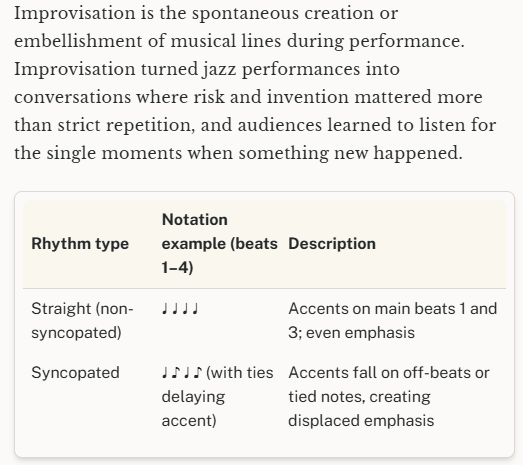
Task: Click the four quarter notes notation
Action: pos(180,309)
